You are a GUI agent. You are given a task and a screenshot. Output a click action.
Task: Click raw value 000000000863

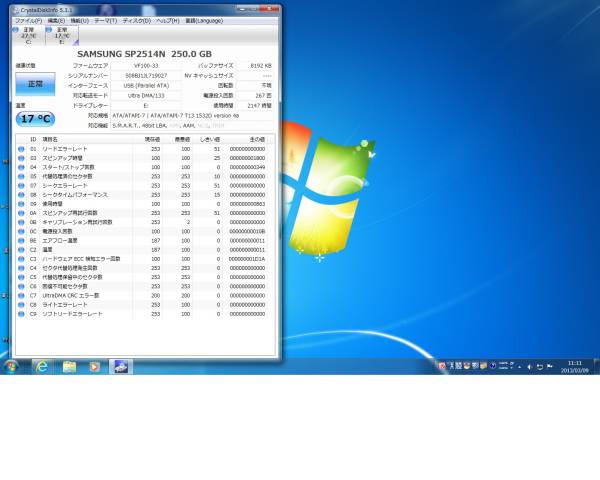(247, 204)
